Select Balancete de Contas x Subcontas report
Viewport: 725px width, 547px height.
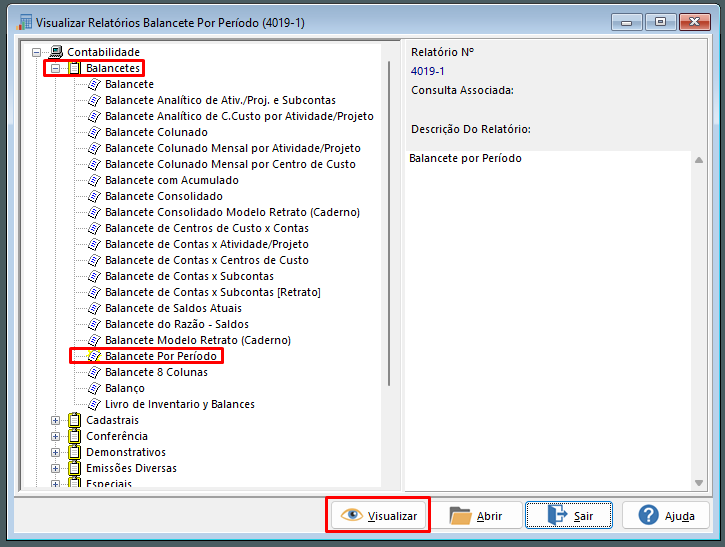pyautogui.click(x=189, y=276)
